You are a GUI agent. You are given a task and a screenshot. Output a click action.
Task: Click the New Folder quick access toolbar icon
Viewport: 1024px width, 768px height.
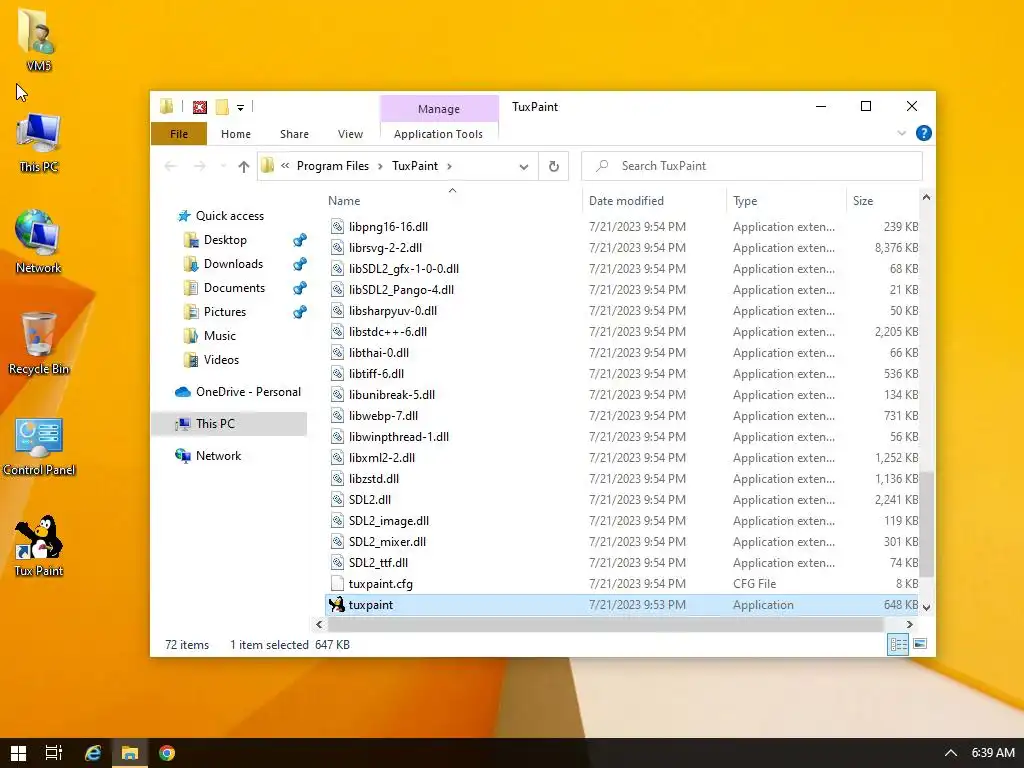point(222,107)
